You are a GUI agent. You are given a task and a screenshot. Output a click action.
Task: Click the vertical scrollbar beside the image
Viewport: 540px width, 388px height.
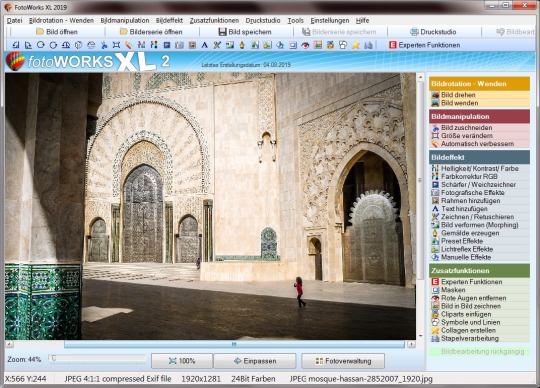pos(420,179)
